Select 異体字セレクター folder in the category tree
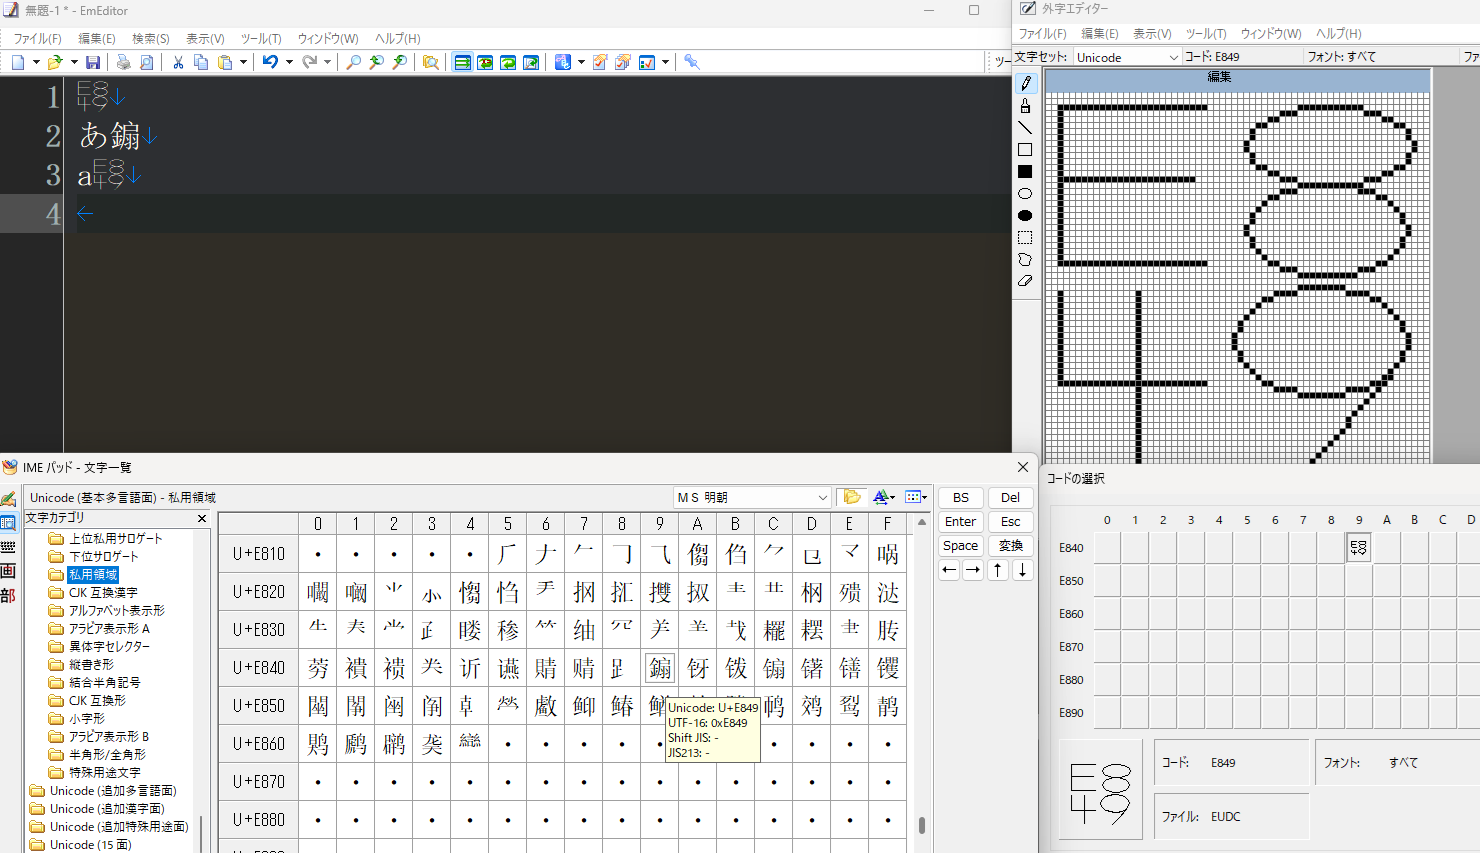Viewport: 1480px width, 853px height. pyautogui.click(x=109, y=646)
